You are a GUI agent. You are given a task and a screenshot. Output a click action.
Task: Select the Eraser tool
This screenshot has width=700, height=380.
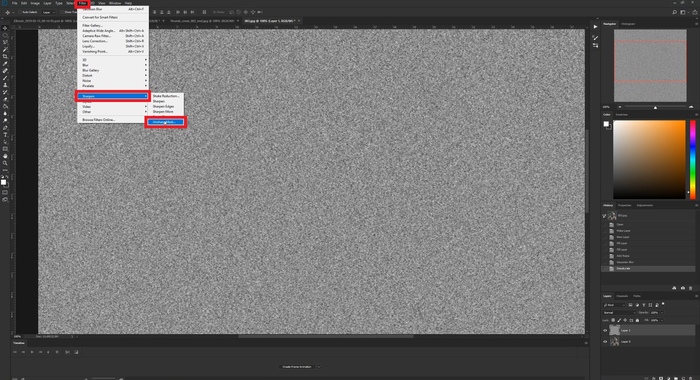[5, 99]
